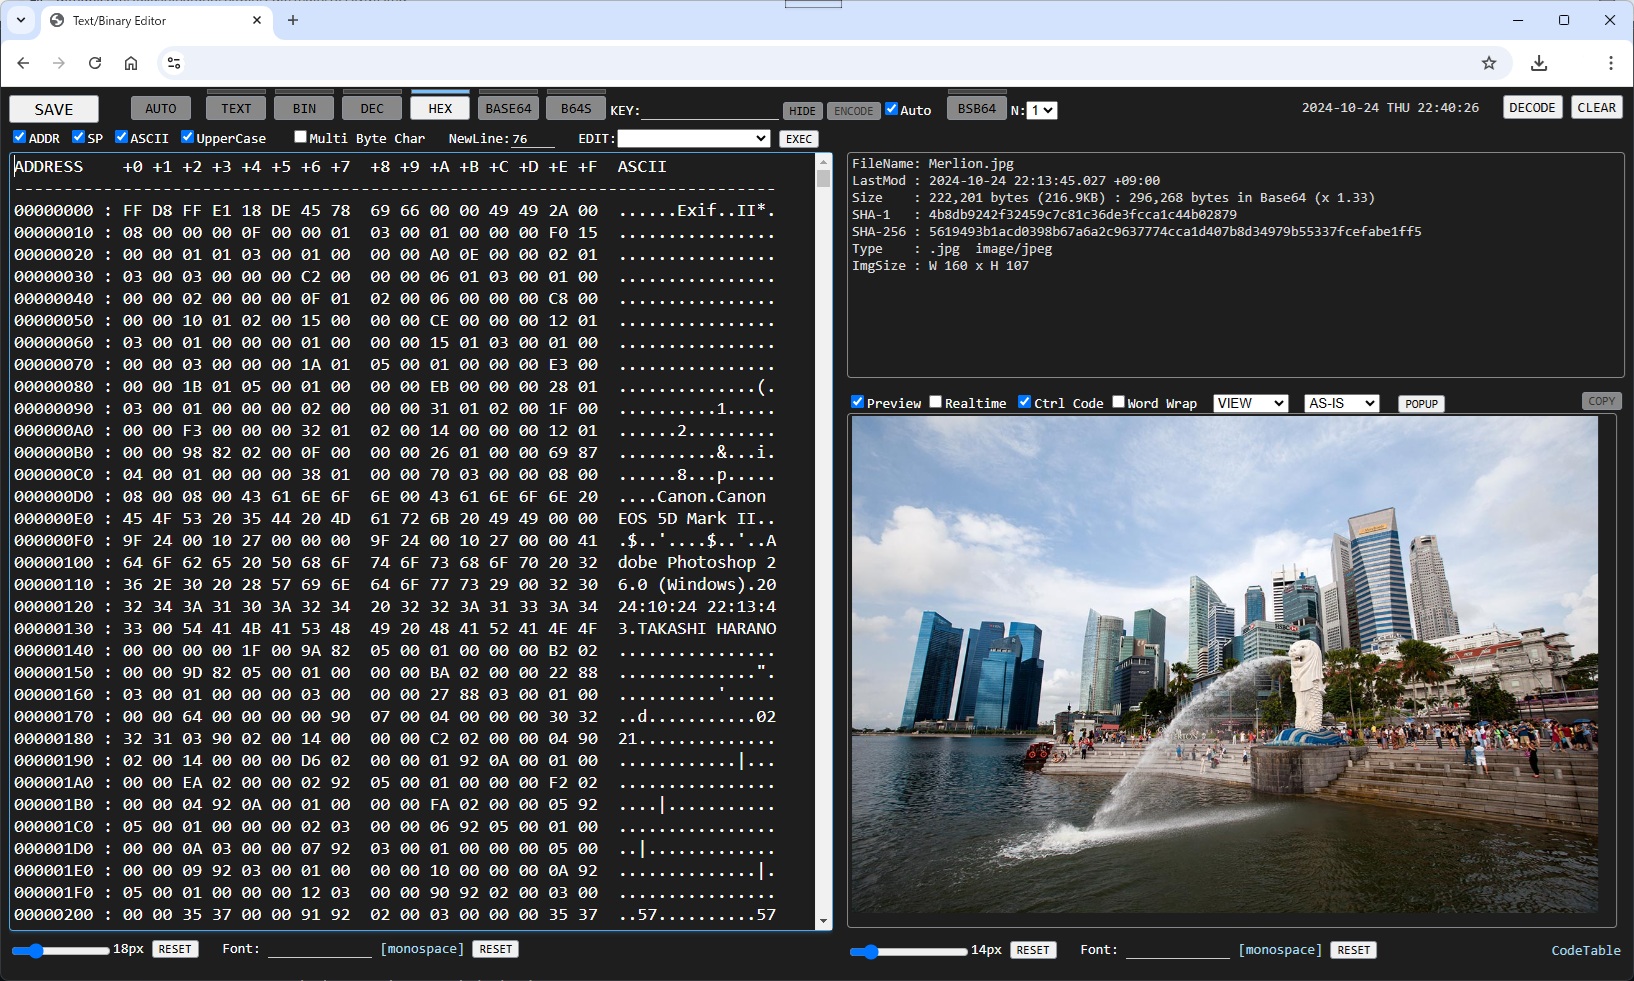Enable the Realtime checkbox
This screenshot has width=1634, height=981.
click(935, 402)
